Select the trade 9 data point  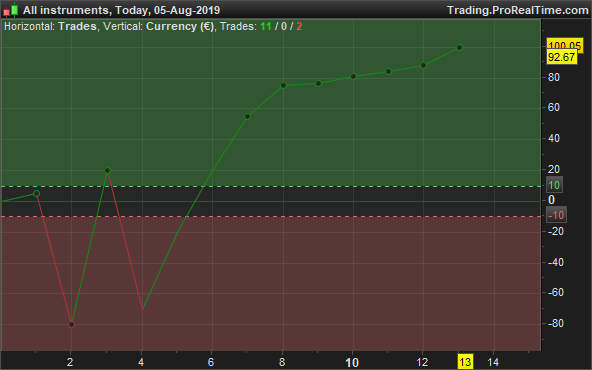tap(318, 83)
